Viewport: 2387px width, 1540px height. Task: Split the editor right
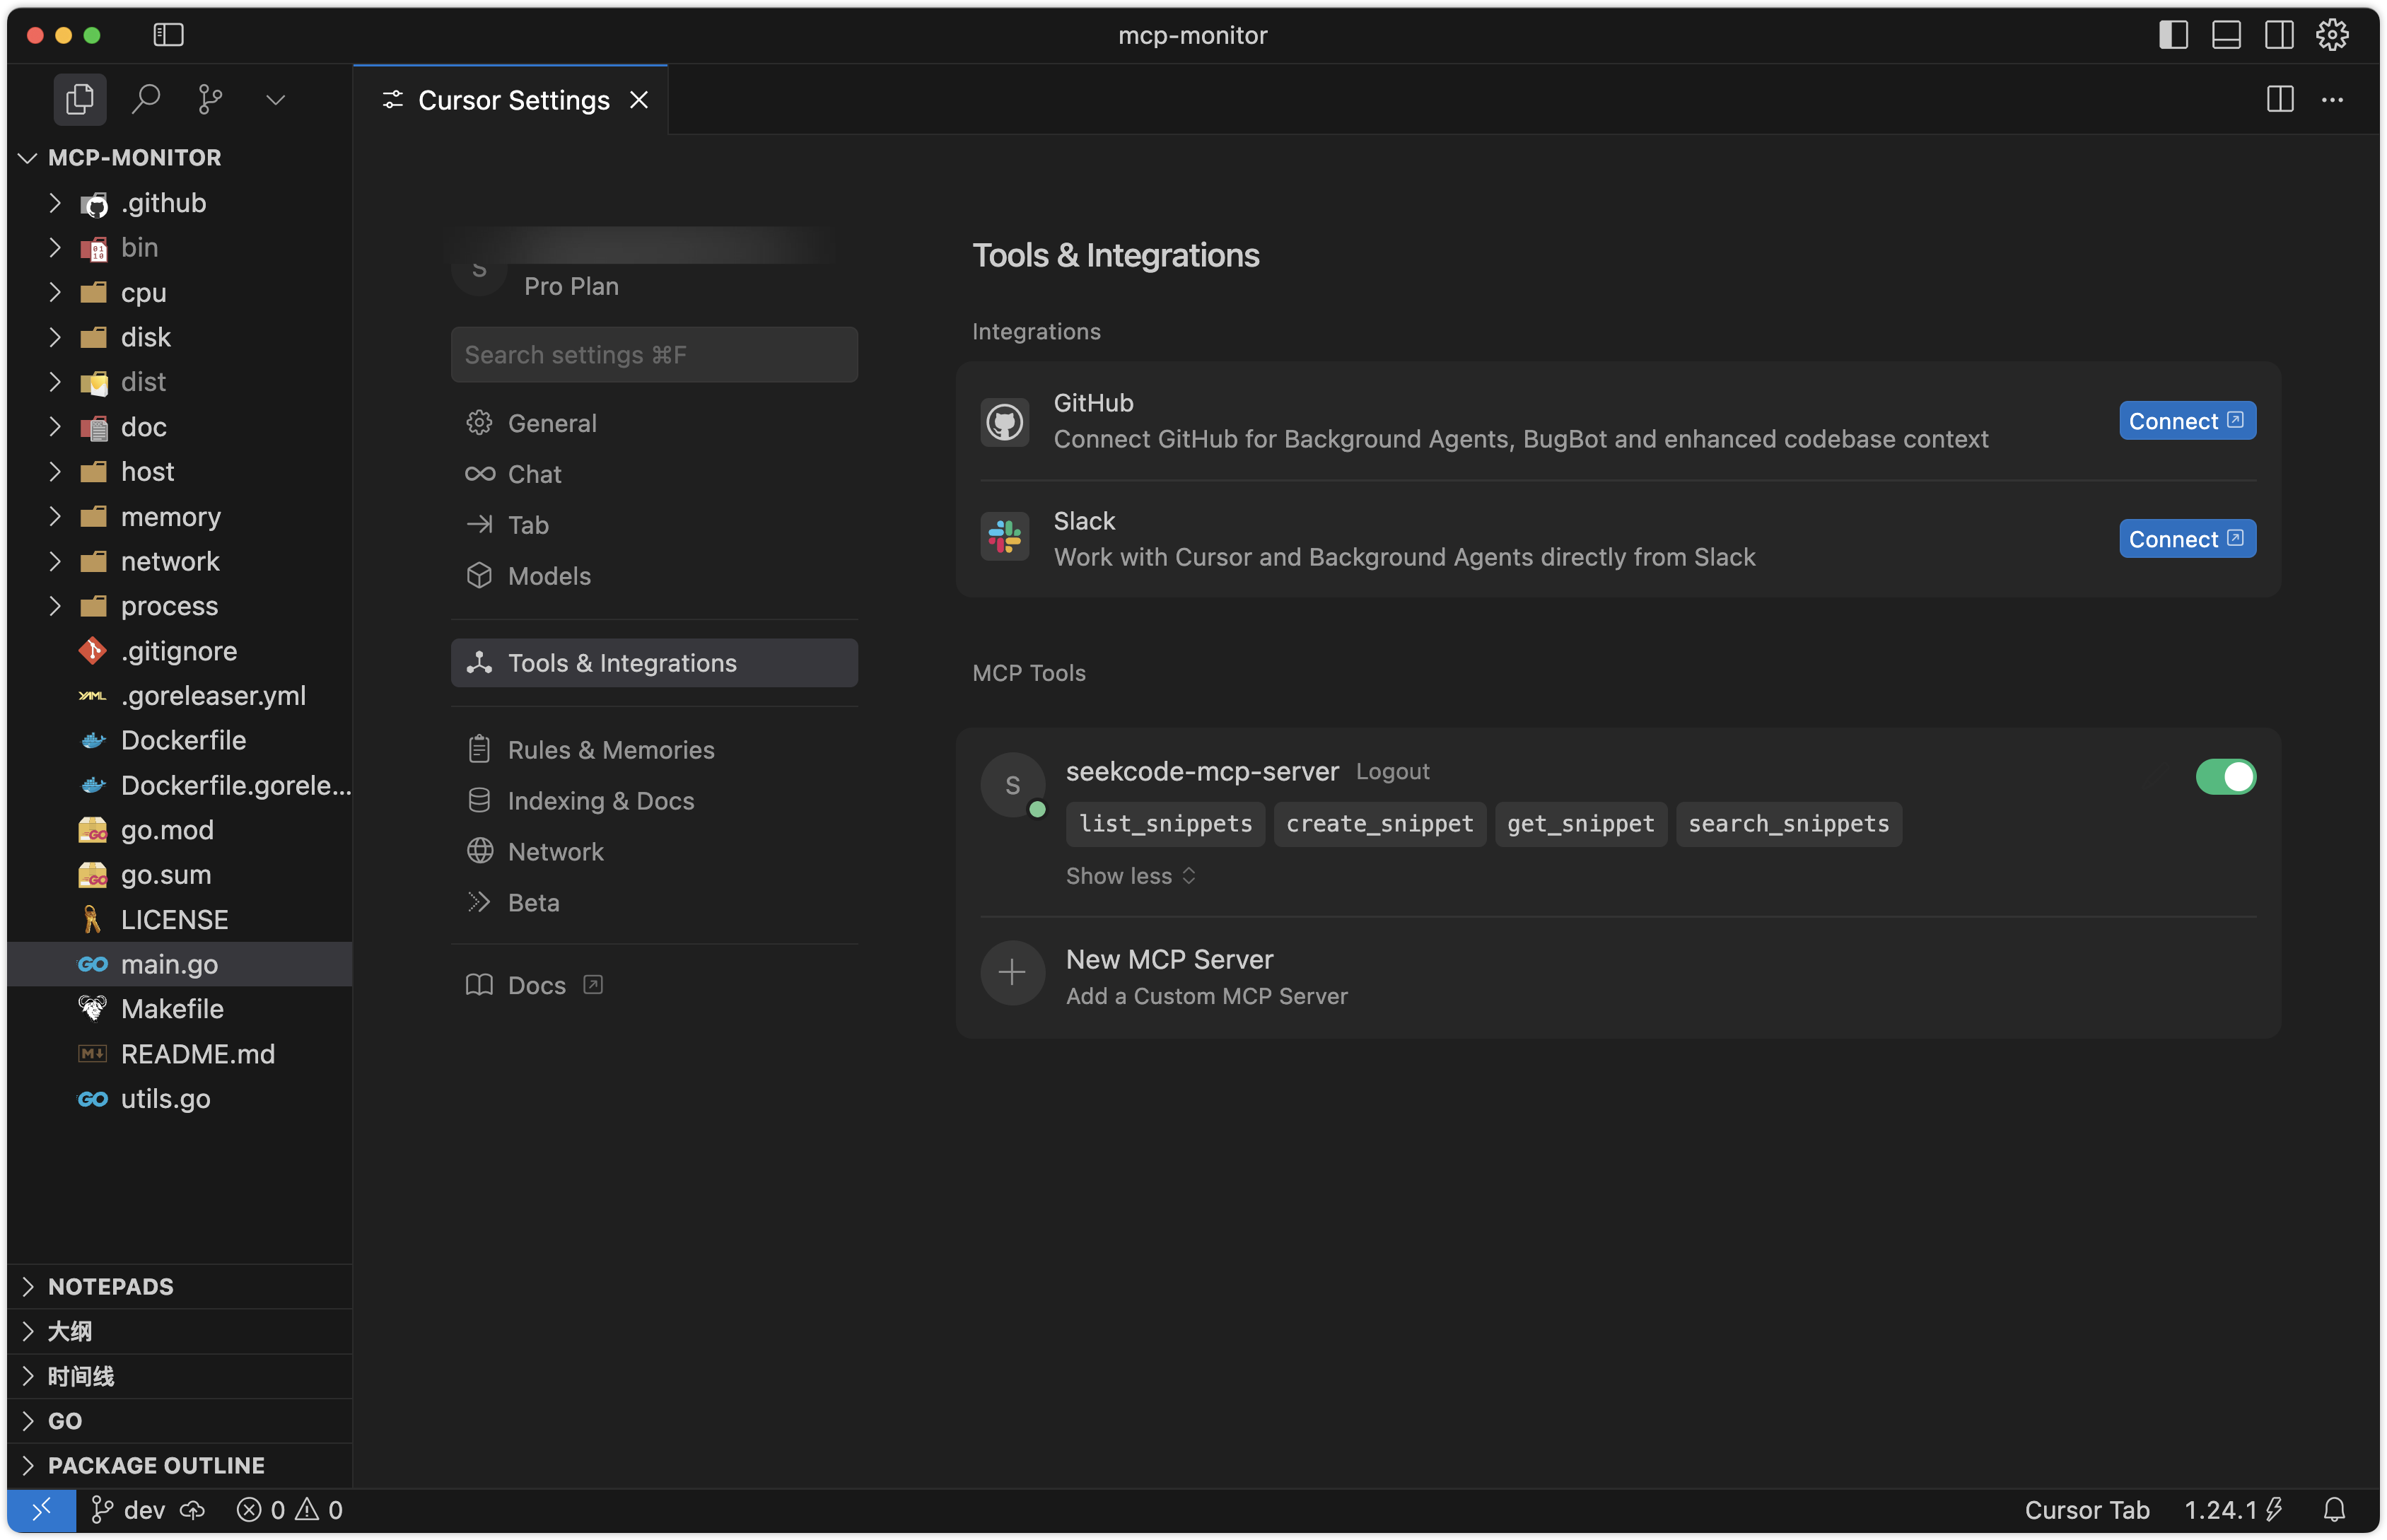coord(2280,99)
